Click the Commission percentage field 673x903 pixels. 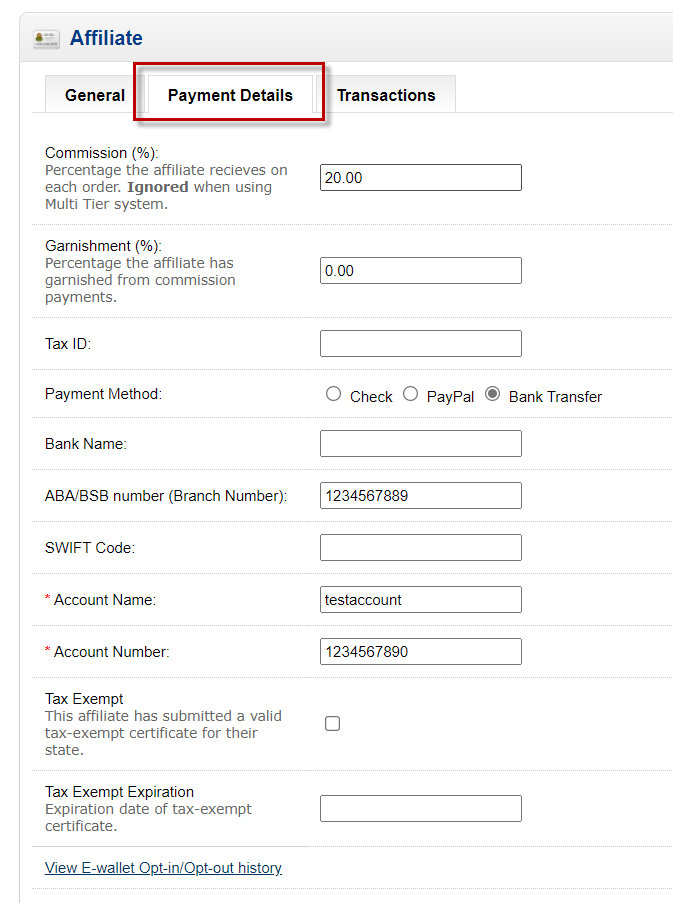click(x=421, y=177)
